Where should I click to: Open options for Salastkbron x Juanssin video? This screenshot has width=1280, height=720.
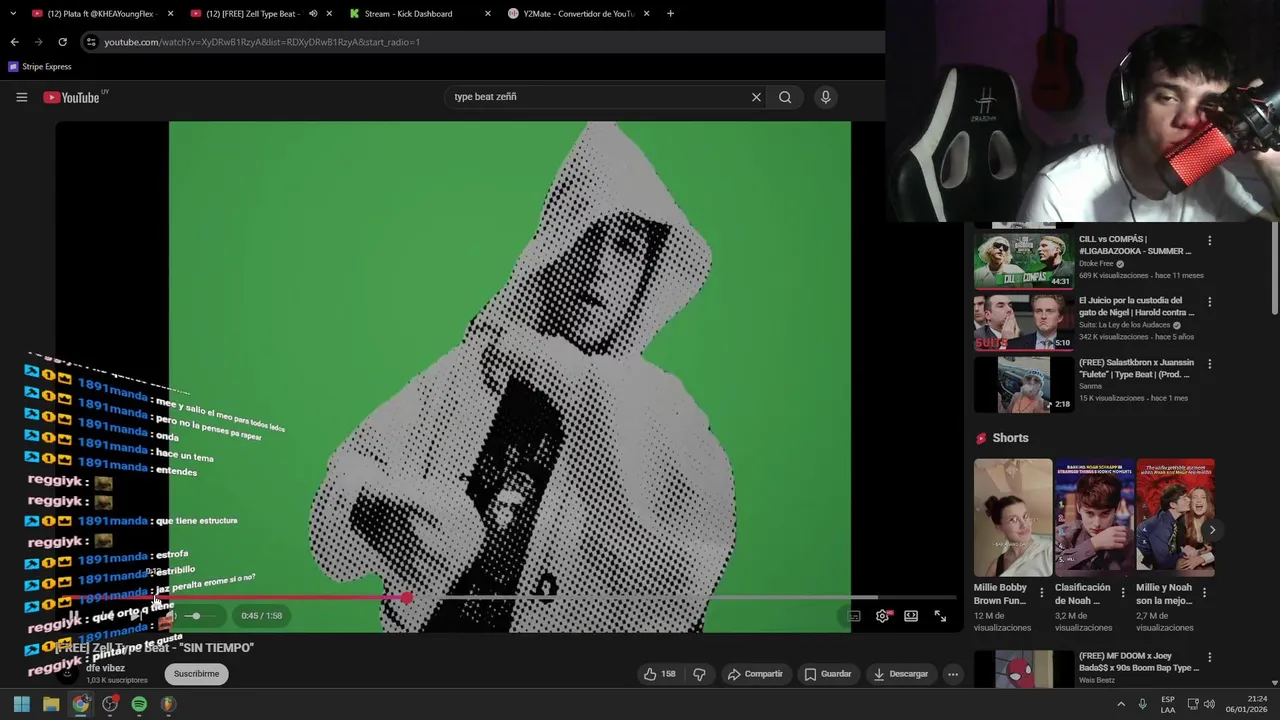(x=1209, y=364)
